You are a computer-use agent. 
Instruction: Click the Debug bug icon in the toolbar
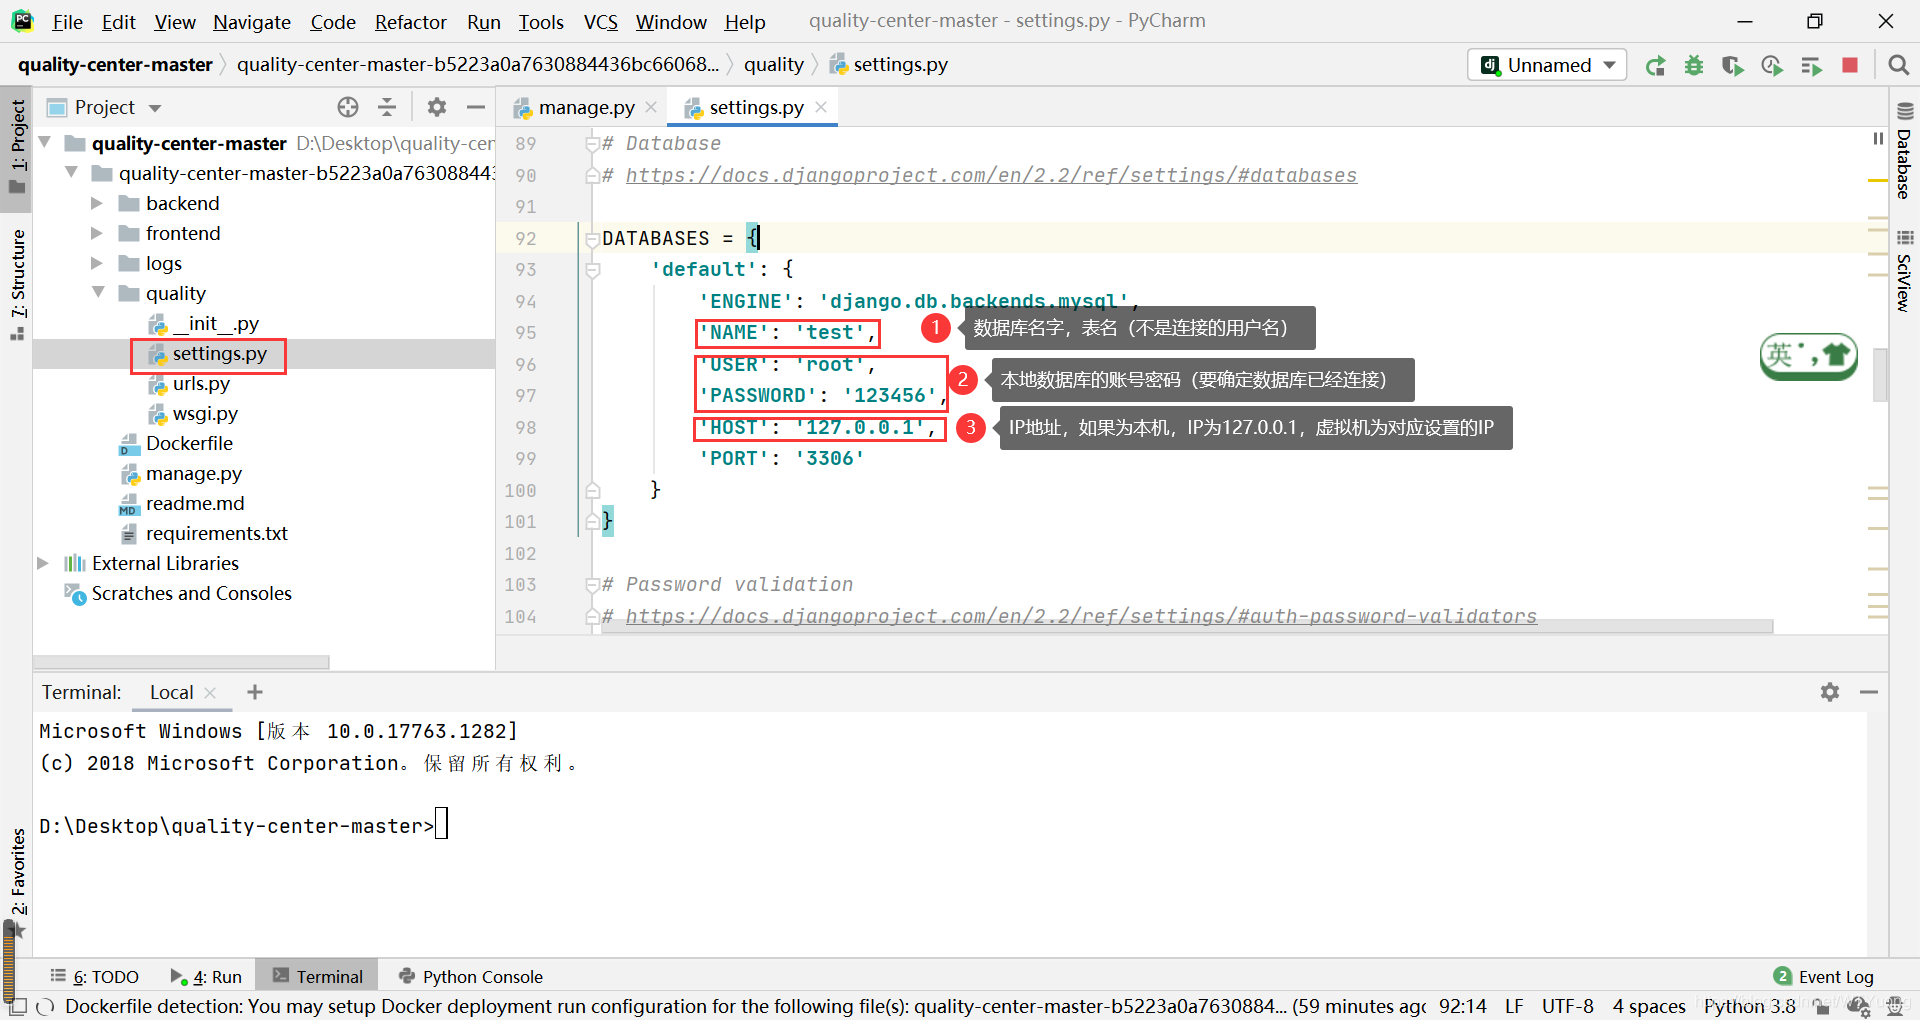1694,65
